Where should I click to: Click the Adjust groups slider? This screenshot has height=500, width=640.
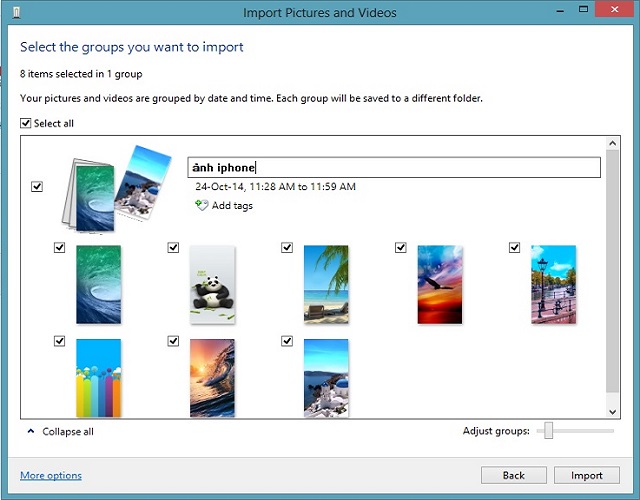(546, 431)
